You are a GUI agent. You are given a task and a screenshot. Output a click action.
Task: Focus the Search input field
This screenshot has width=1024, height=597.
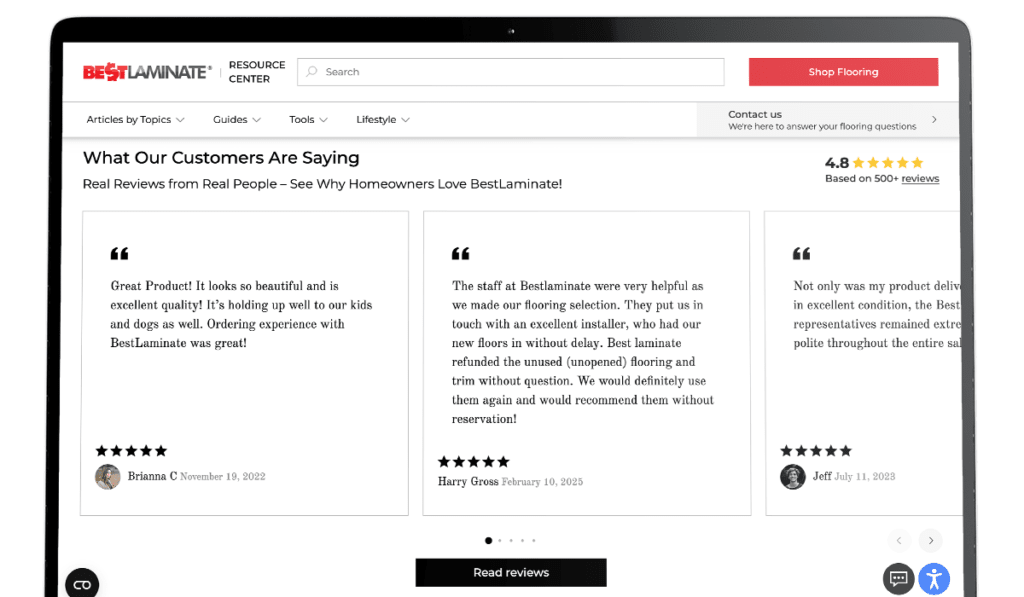(x=511, y=72)
